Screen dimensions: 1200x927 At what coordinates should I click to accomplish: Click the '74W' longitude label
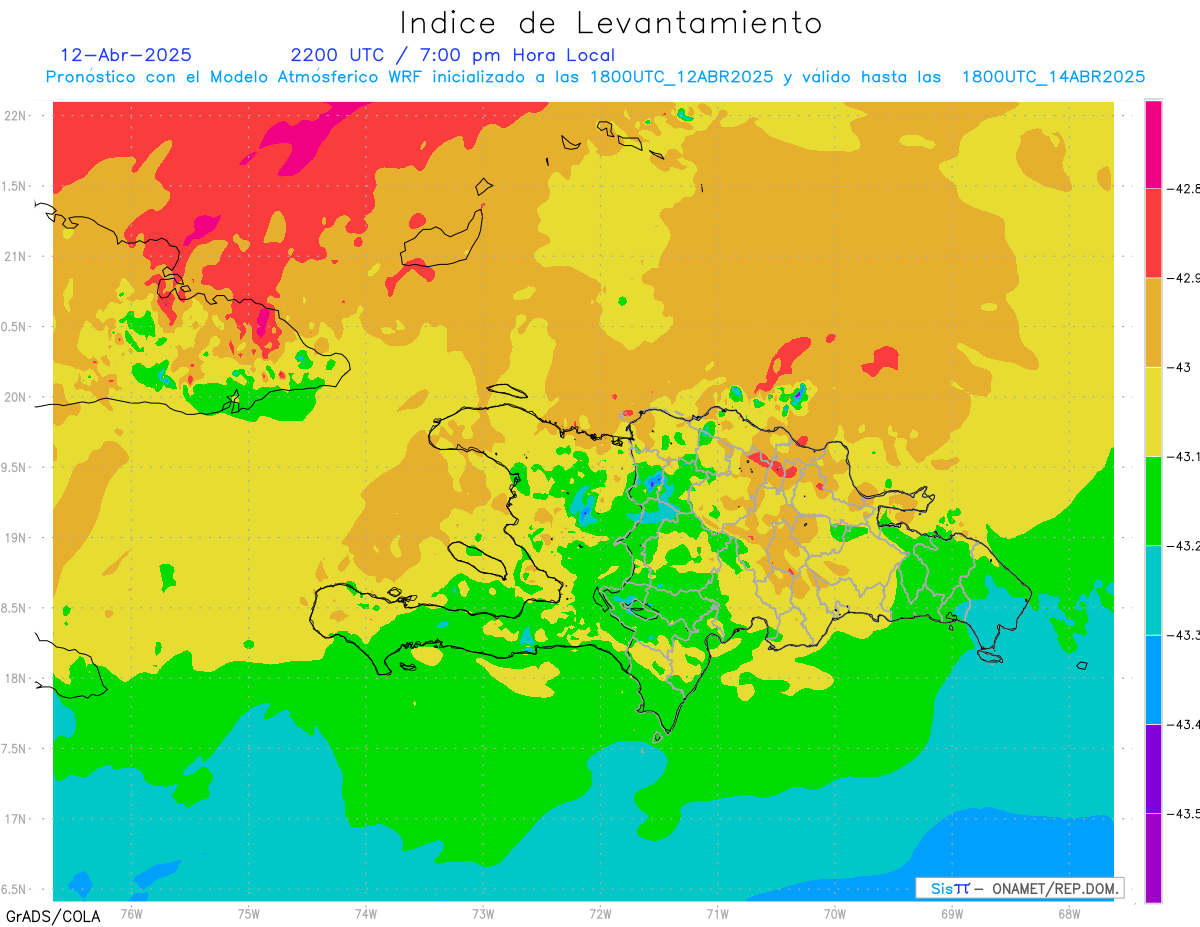(x=366, y=913)
